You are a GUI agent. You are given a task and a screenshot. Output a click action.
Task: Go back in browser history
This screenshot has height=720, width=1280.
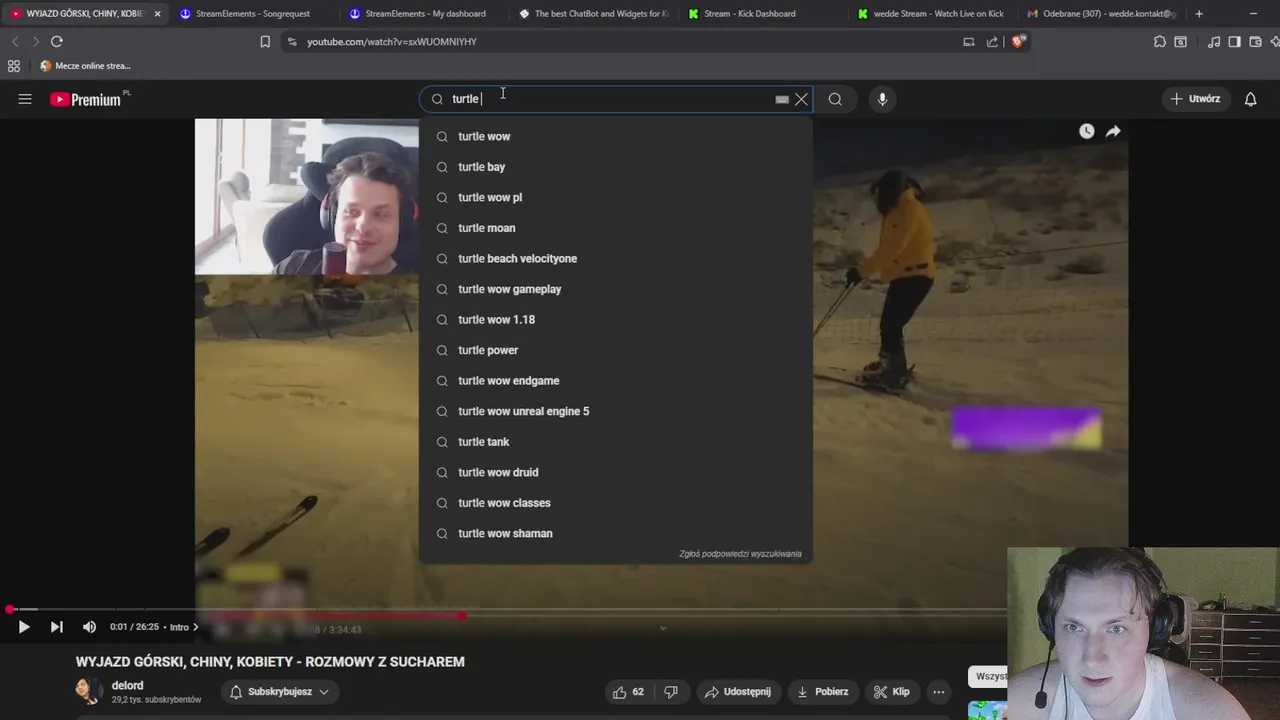(15, 41)
